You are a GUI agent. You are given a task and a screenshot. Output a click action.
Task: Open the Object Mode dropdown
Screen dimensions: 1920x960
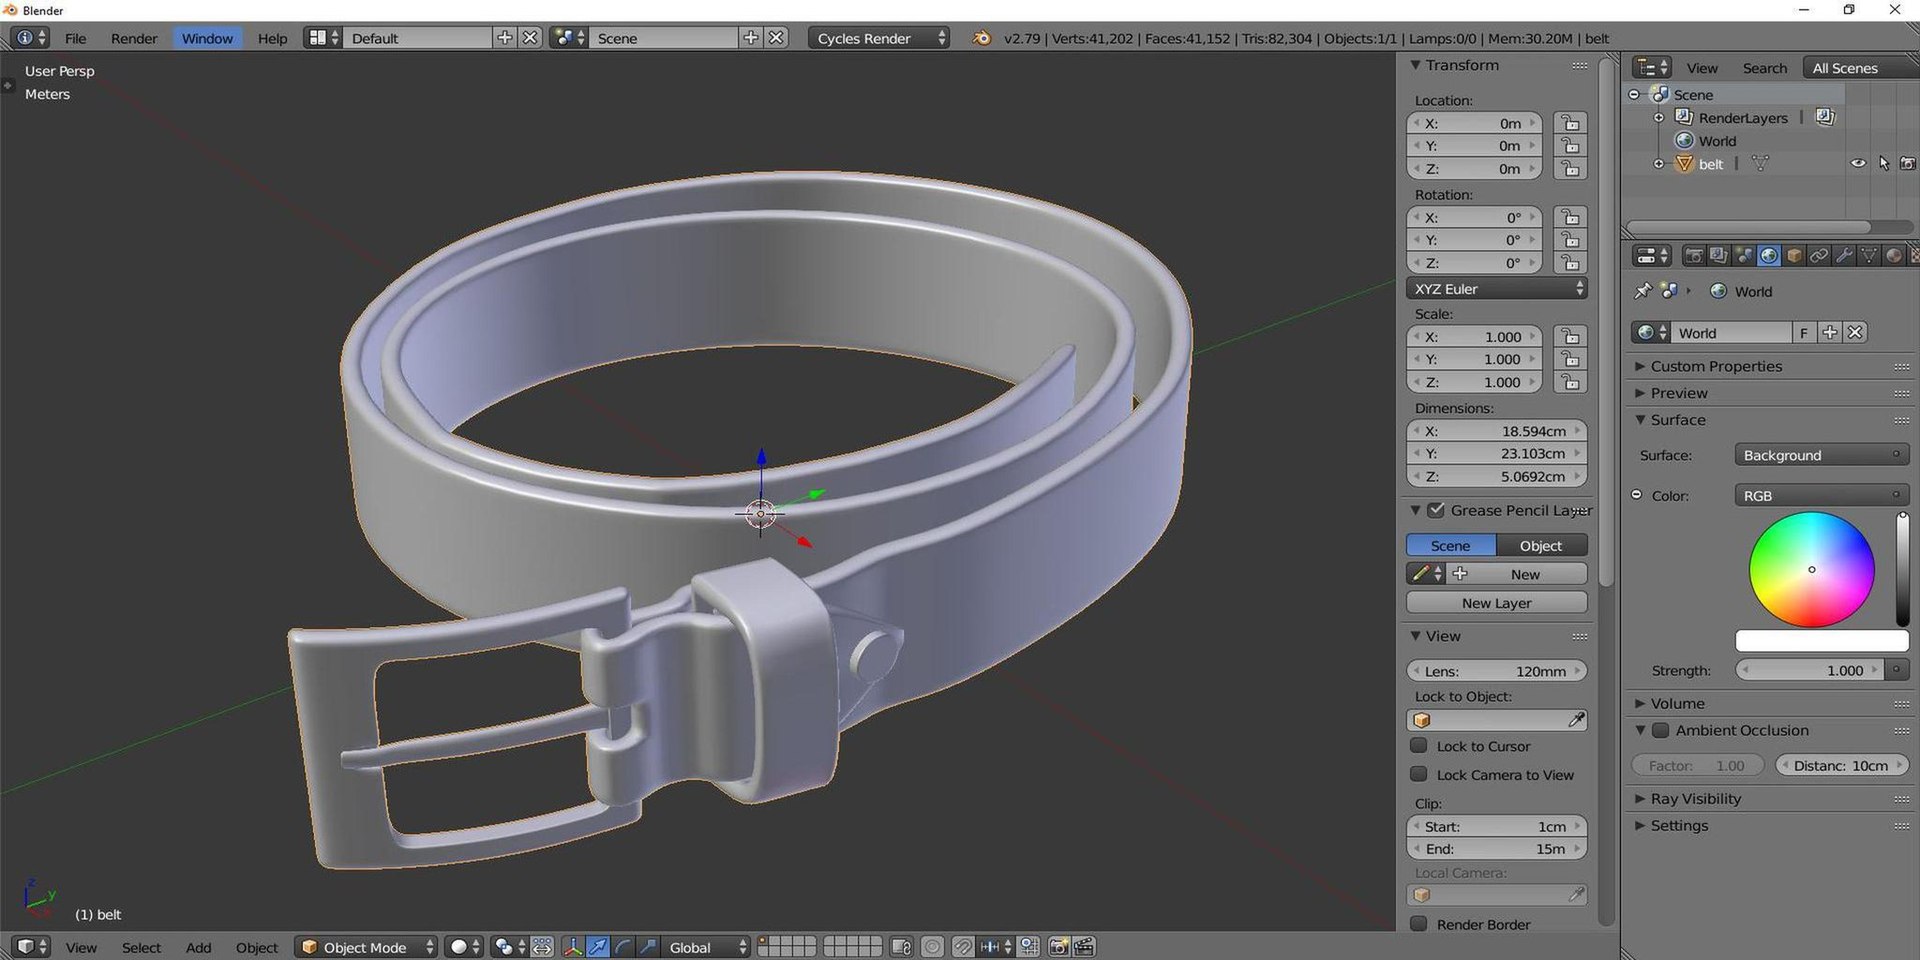click(367, 947)
